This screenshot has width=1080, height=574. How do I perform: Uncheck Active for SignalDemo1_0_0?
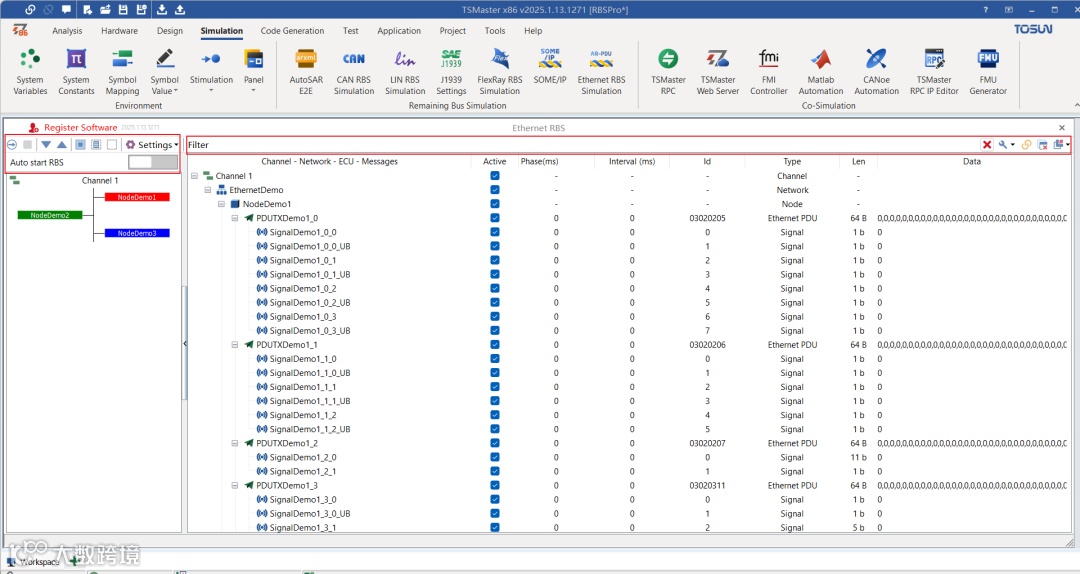(x=495, y=232)
